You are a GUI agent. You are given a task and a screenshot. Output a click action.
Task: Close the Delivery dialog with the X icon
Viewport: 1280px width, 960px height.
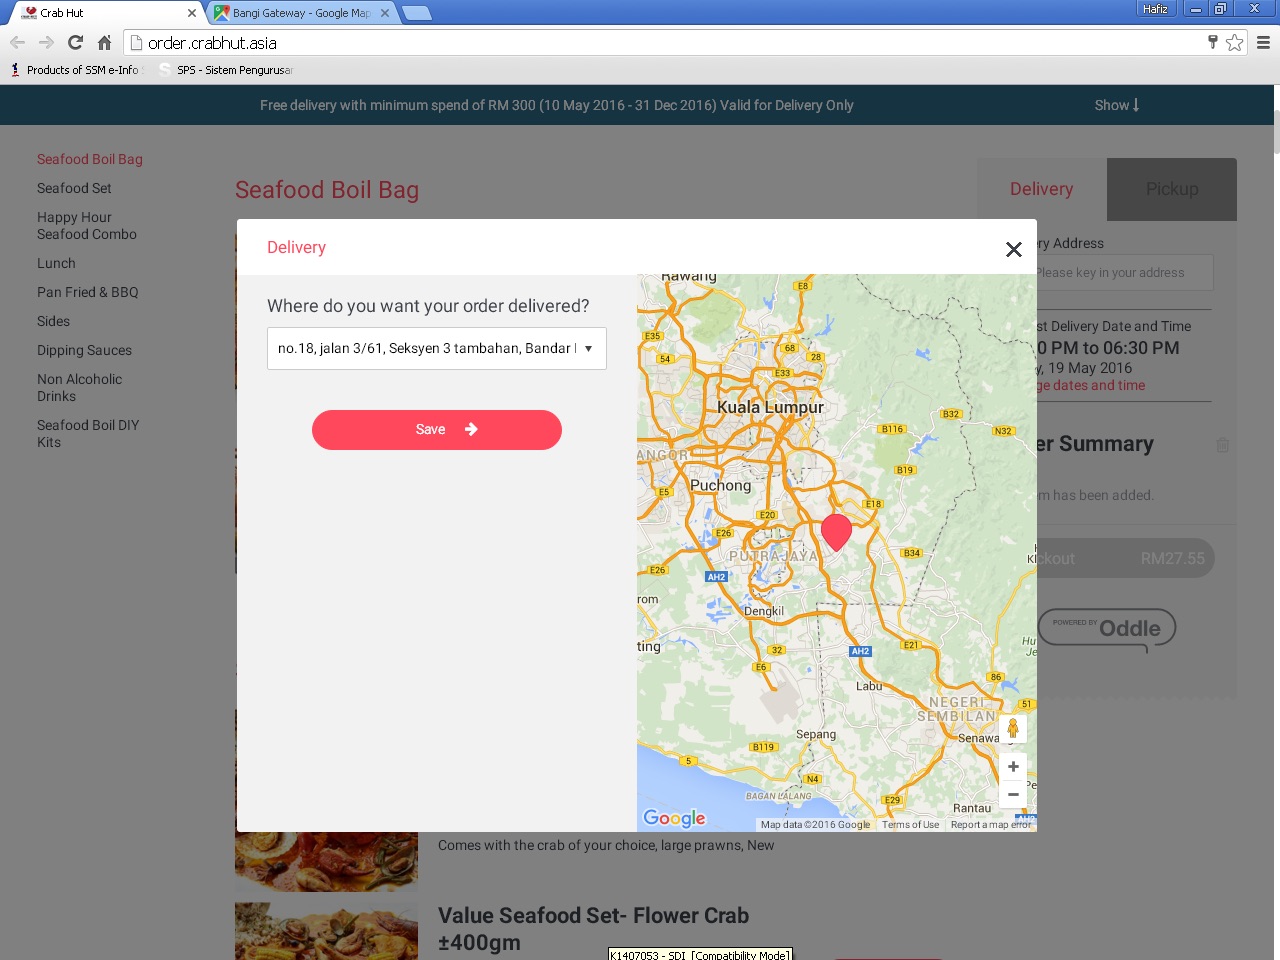[1013, 249]
